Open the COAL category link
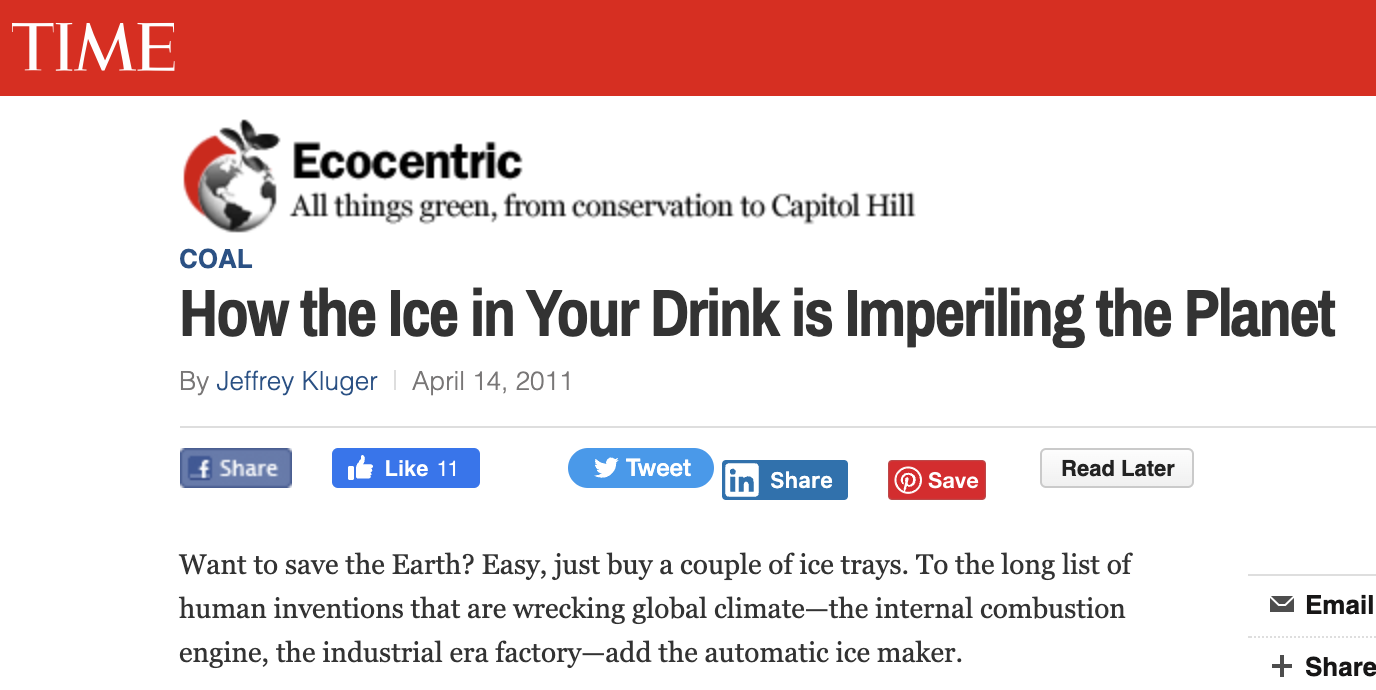Viewport: 1376px width, 690px height. click(216, 259)
